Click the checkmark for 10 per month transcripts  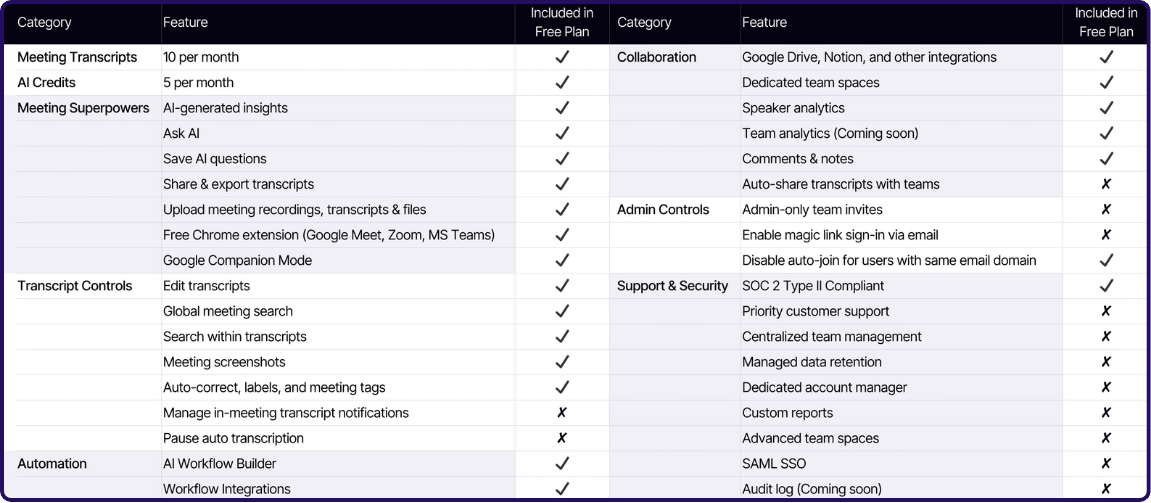click(562, 57)
